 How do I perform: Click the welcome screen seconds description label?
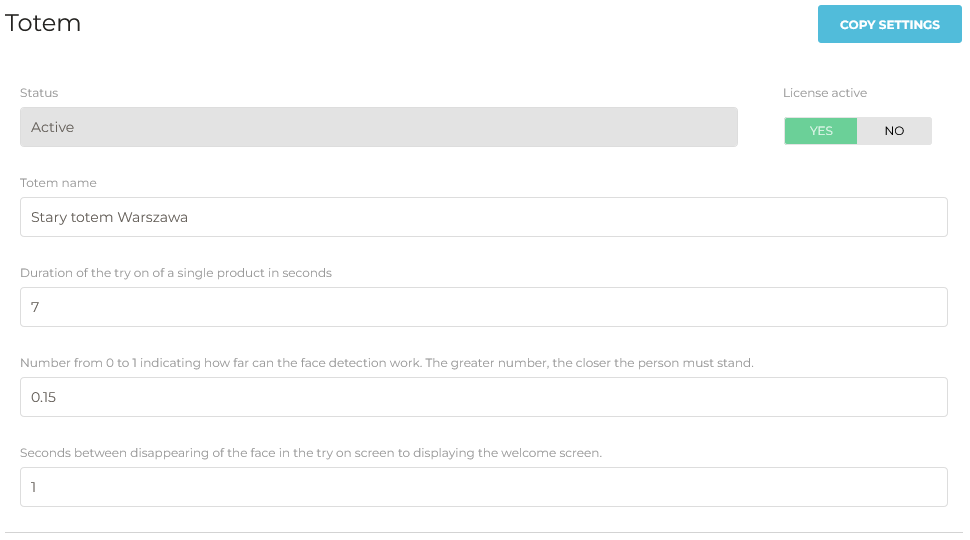(x=311, y=453)
